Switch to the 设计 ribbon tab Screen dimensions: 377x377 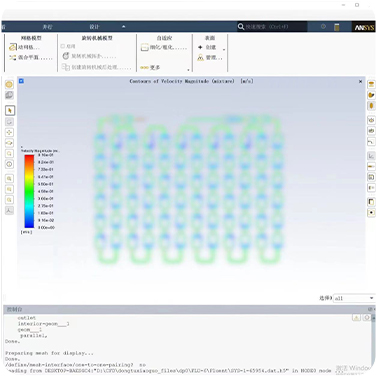[x=94, y=27]
